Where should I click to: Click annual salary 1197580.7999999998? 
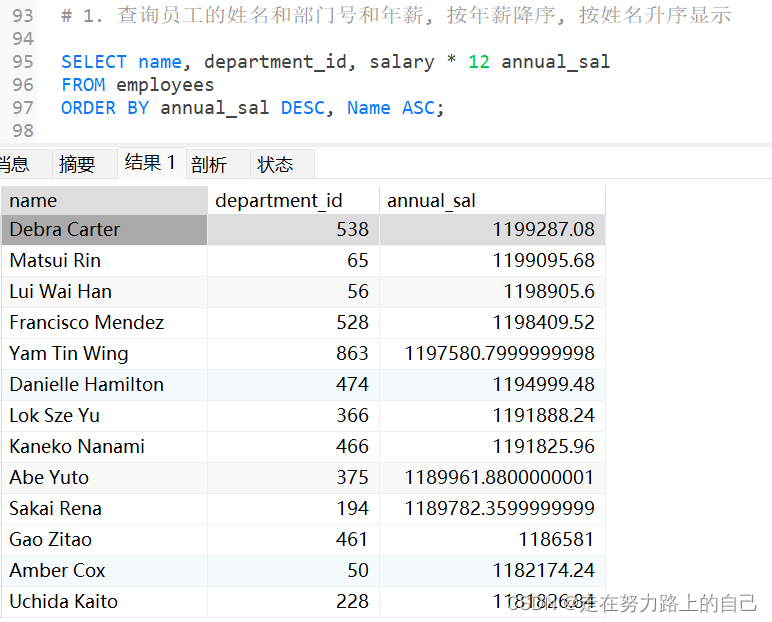492,354
